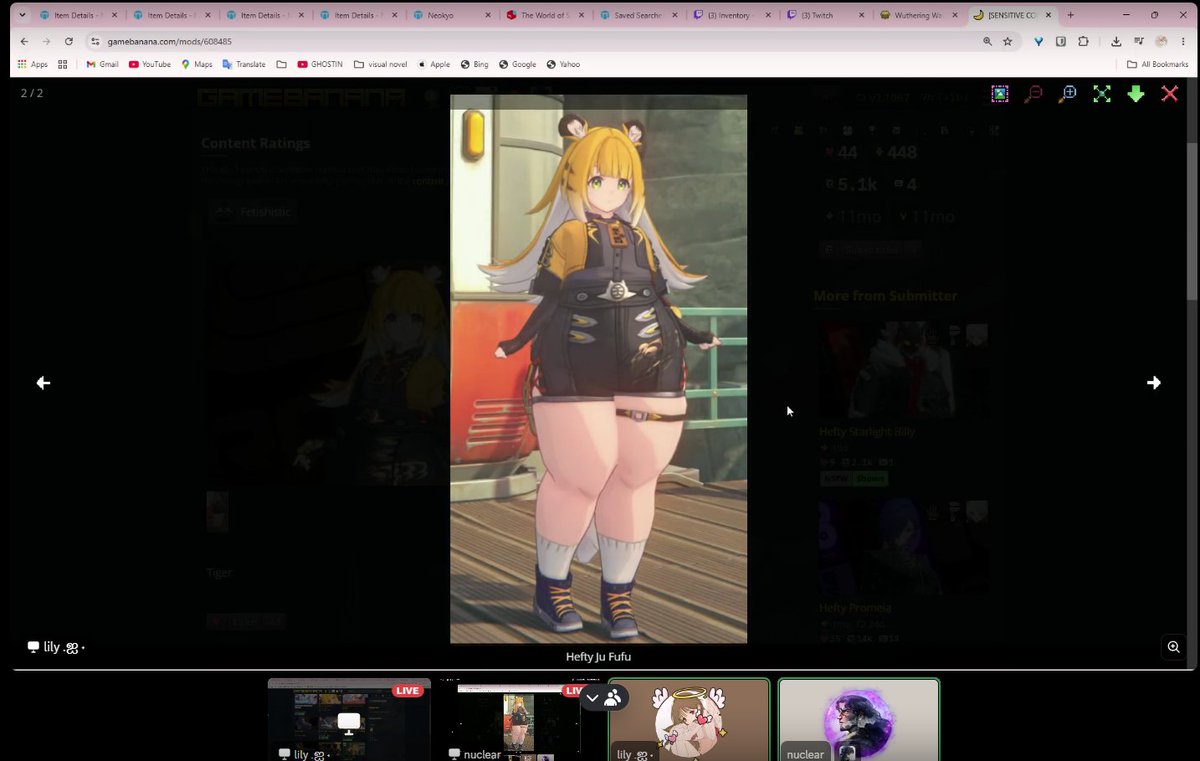Open the Translate bookmark
1200x761 pixels.
pos(244,64)
